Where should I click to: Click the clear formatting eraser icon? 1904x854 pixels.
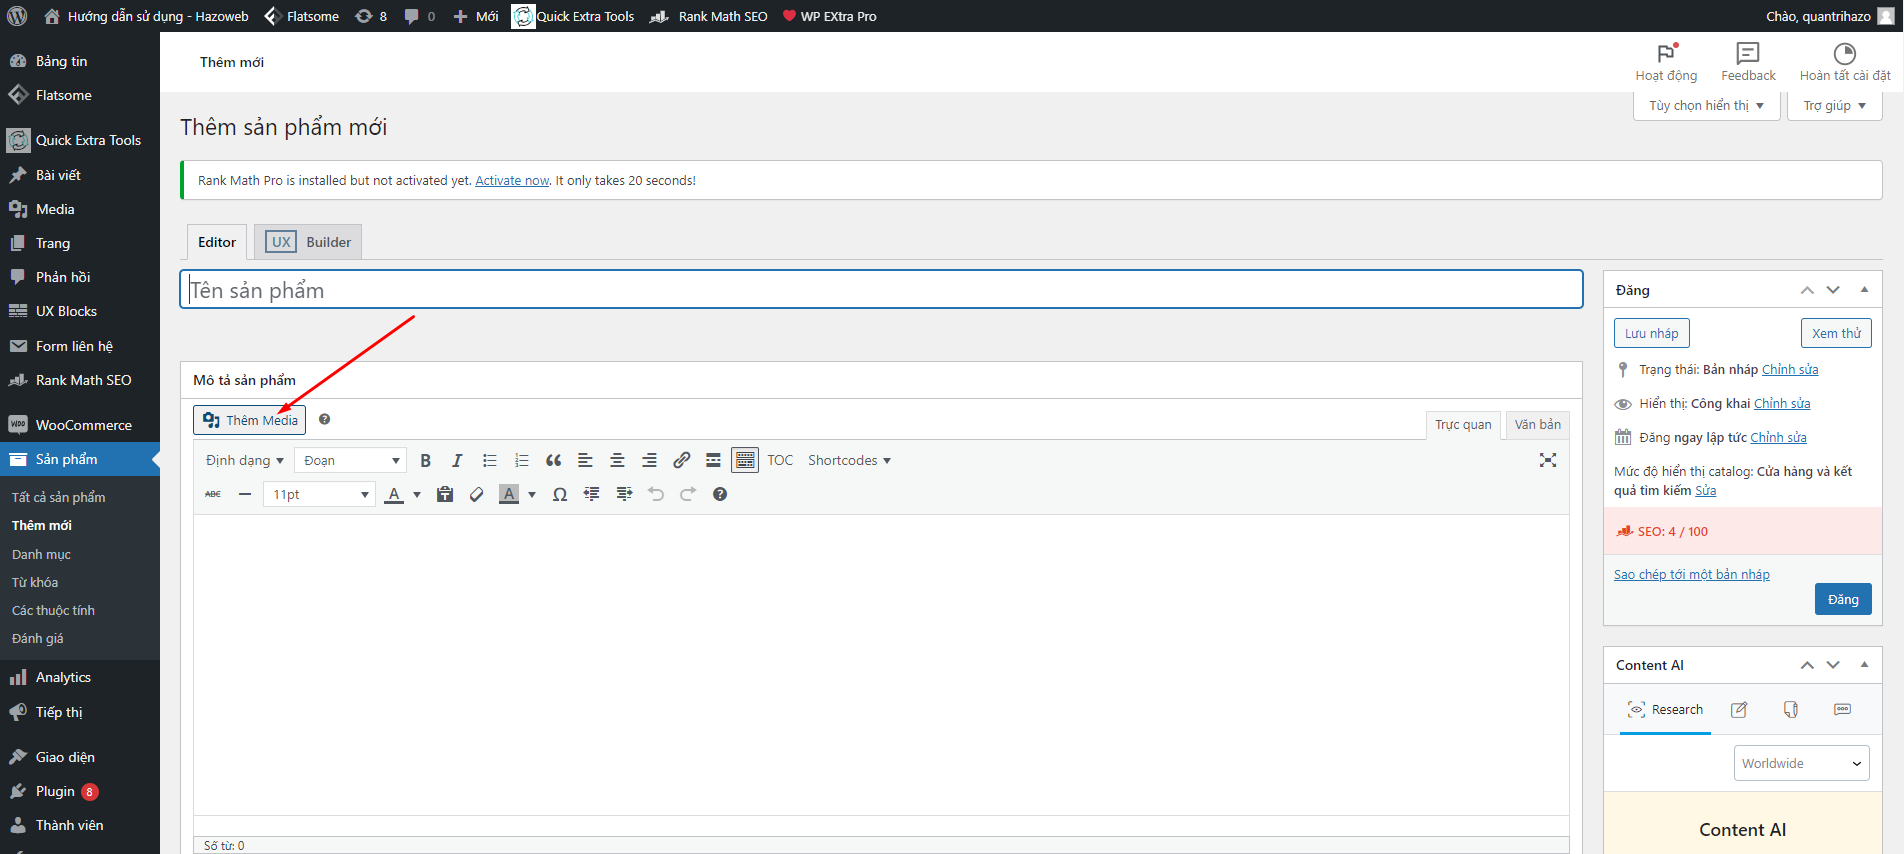coord(477,495)
